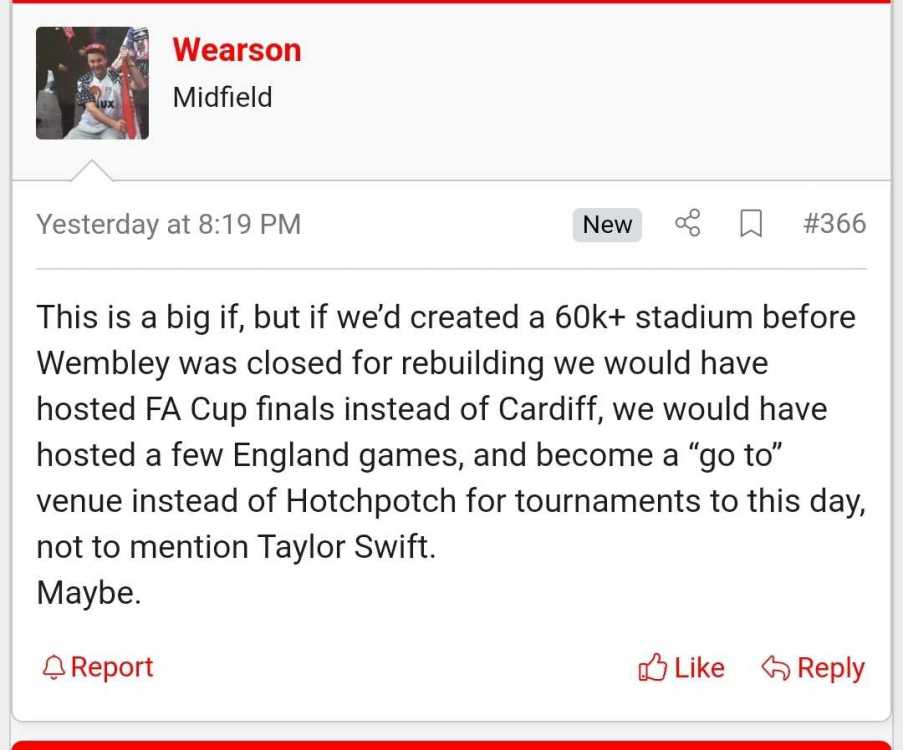The height and width of the screenshot is (750, 903).
Task: Open the share icon for this post
Action: coord(688,224)
